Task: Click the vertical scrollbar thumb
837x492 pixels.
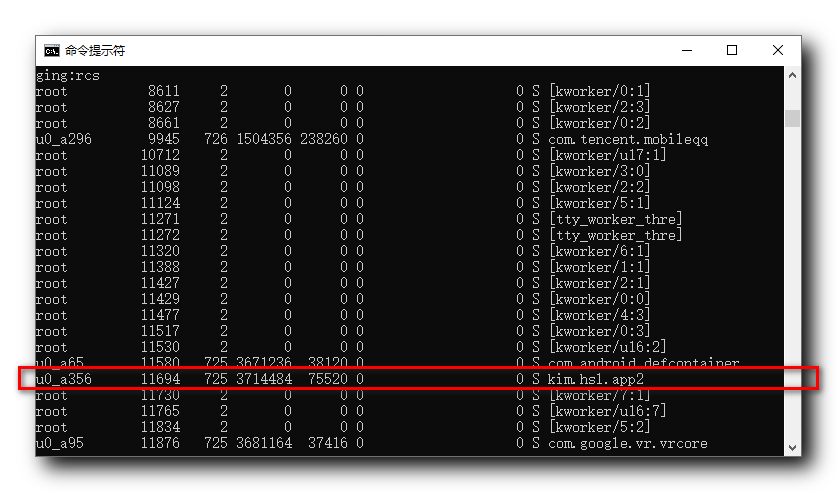Action: (792, 118)
